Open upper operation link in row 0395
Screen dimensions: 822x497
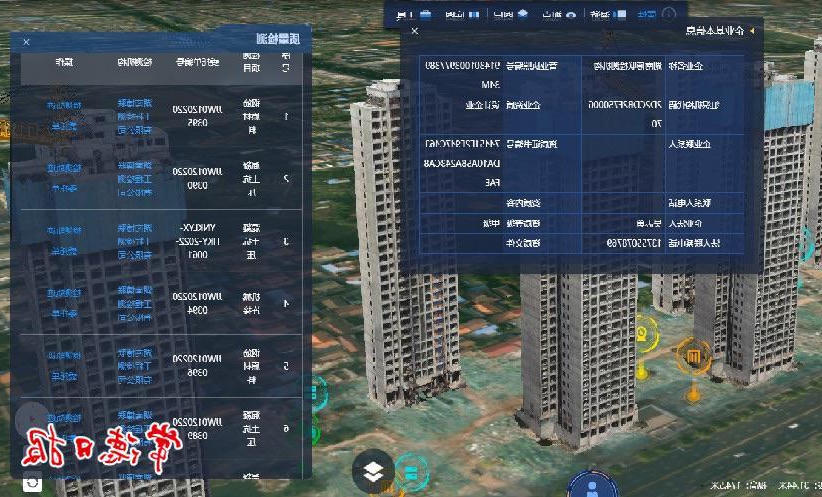[64, 105]
